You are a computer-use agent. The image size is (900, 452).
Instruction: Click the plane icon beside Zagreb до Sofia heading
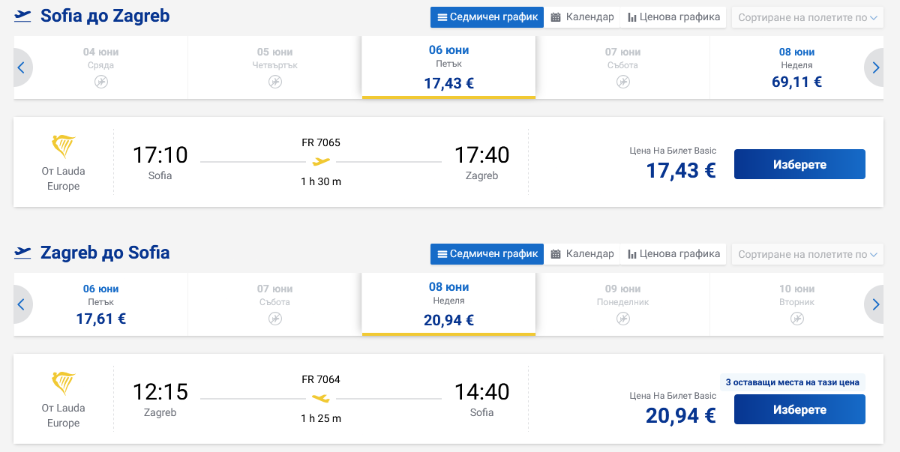(x=22, y=253)
